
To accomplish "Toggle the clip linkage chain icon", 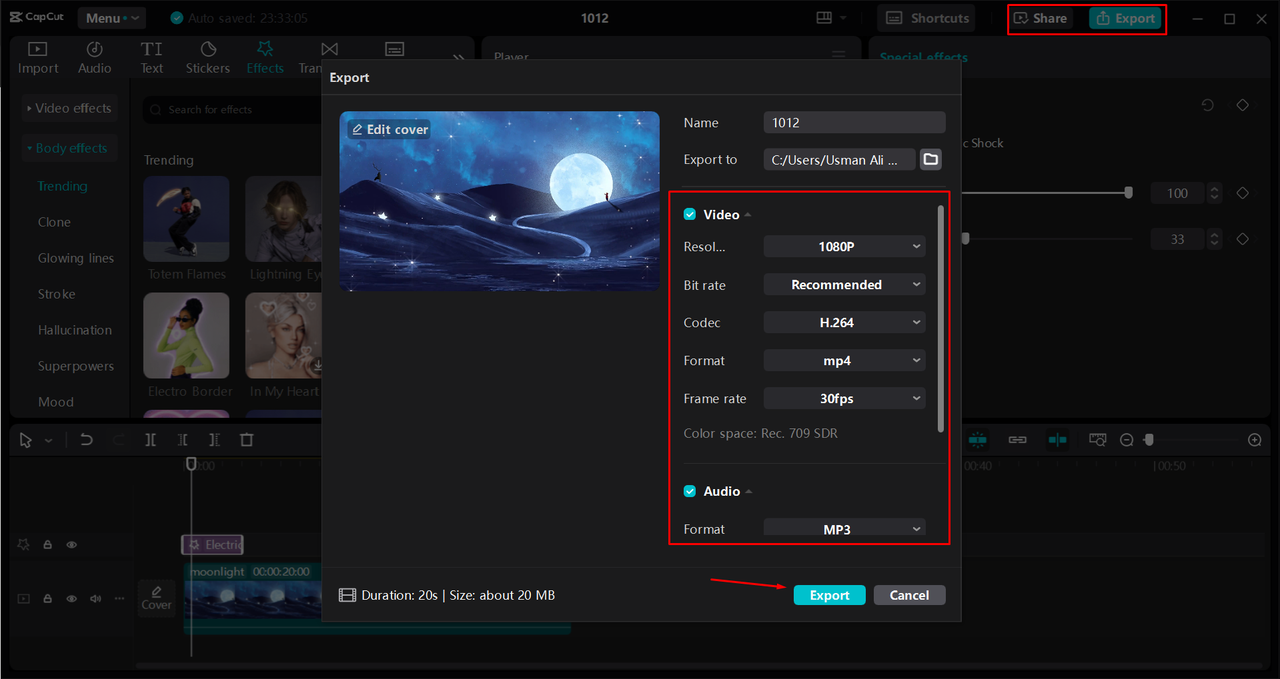I will 1017,440.
